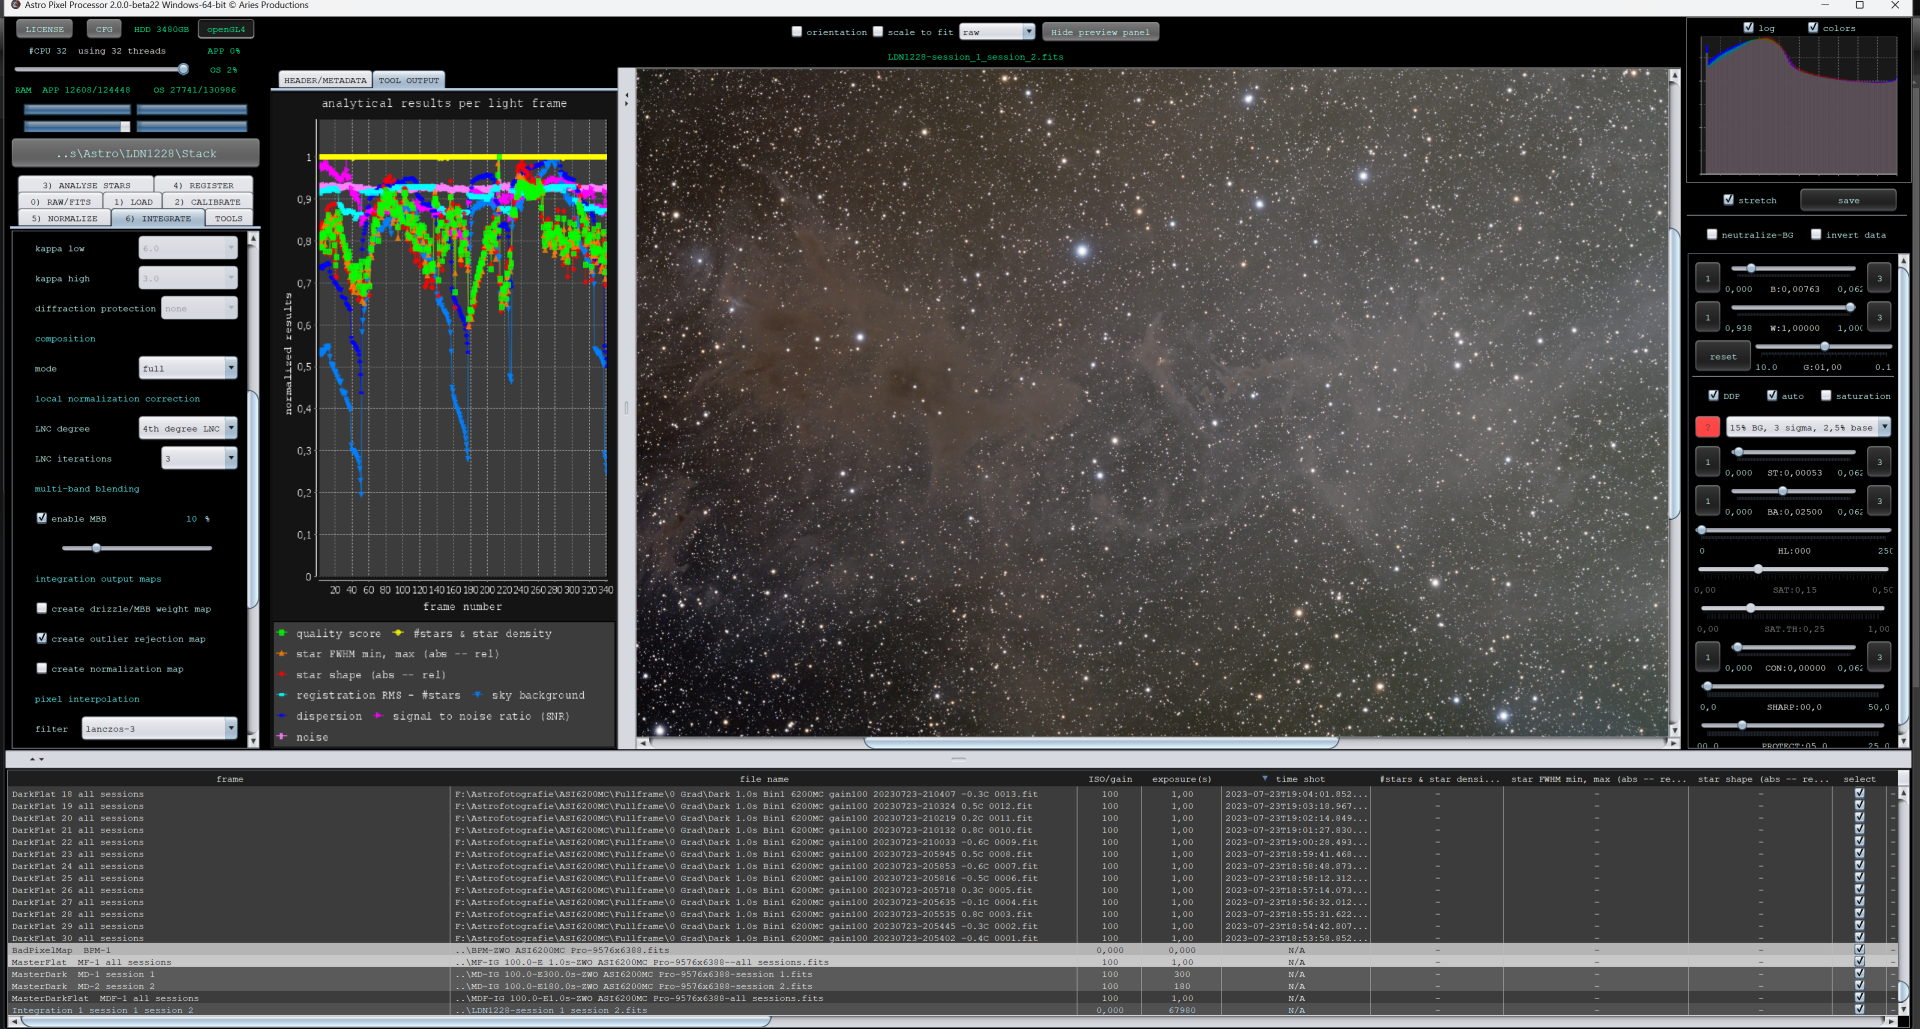The width and height of the screenshot is (1920, 1029).
Task: Toggle the colors histogram checkbox
Action: click(1813, 27)
